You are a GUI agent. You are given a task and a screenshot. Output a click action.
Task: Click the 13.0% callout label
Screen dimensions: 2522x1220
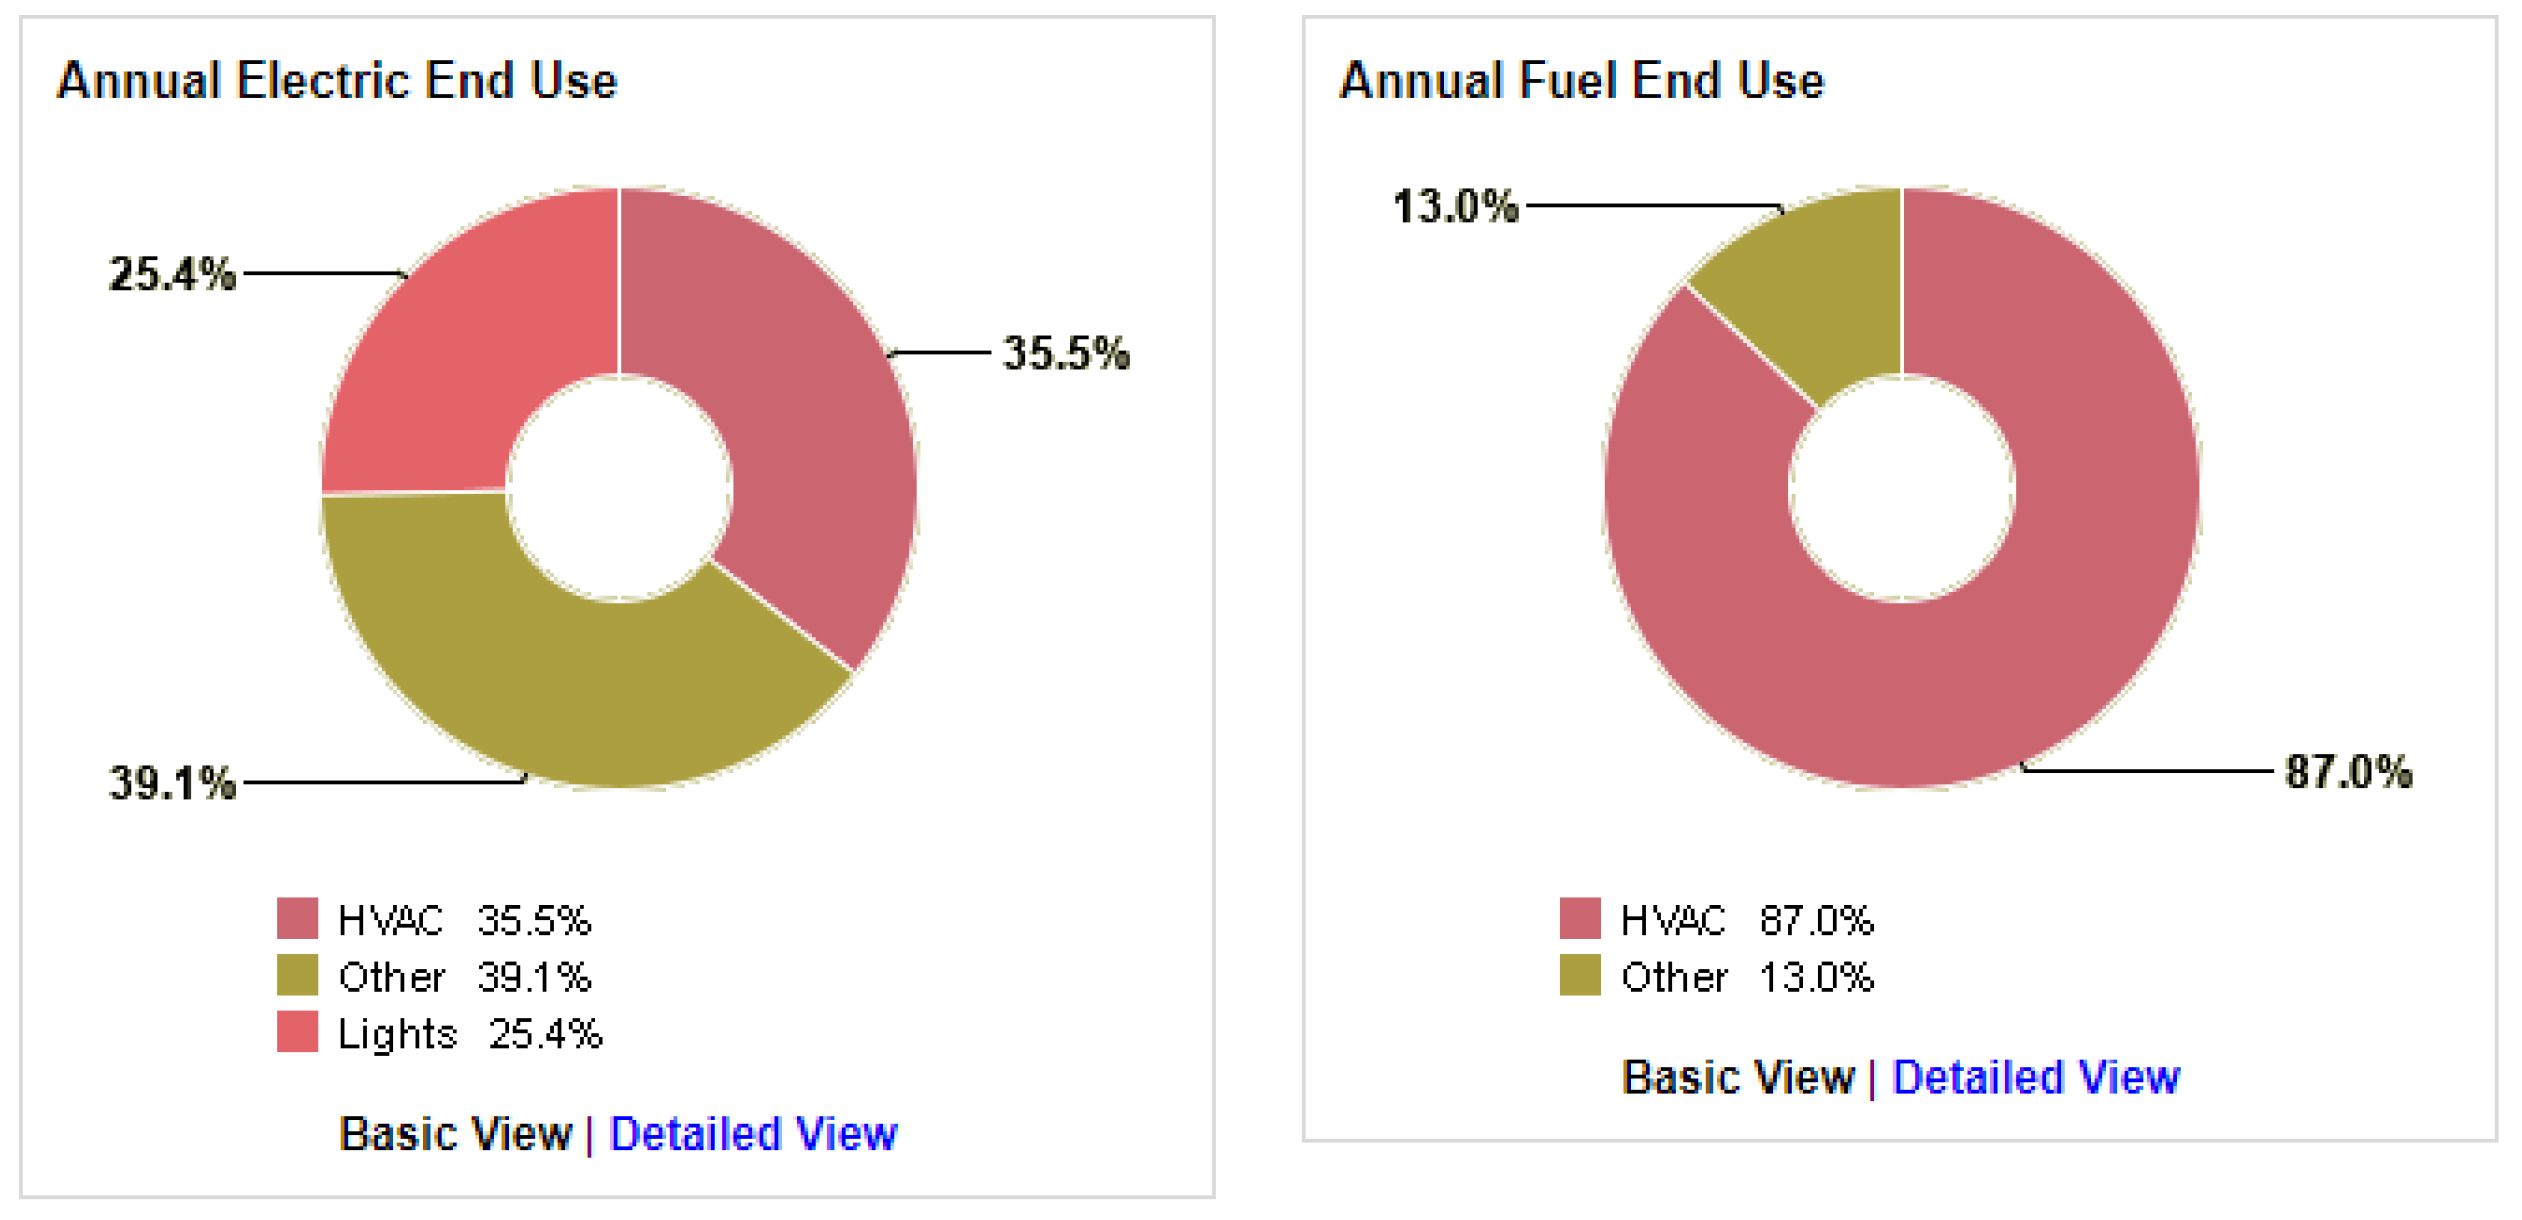point(1455,207)
